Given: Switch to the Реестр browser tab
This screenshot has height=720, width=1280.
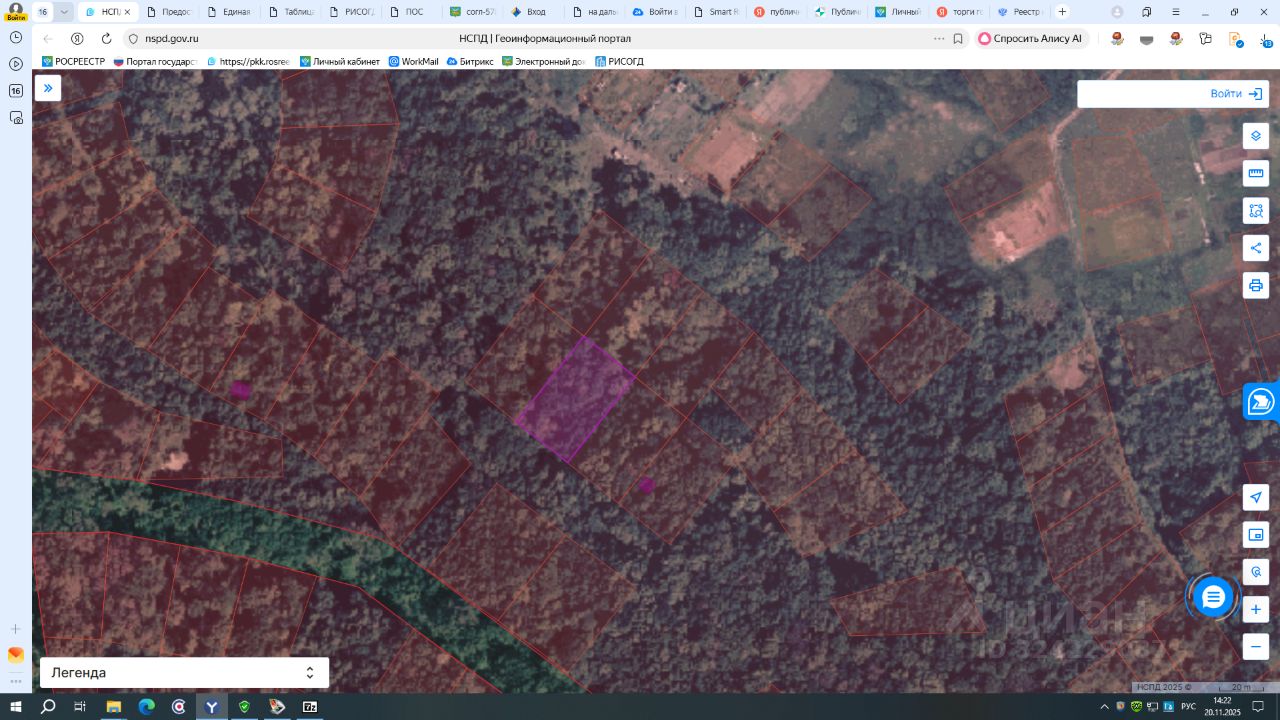Looking at the screenshot, I should click(x=1020, y=12).
